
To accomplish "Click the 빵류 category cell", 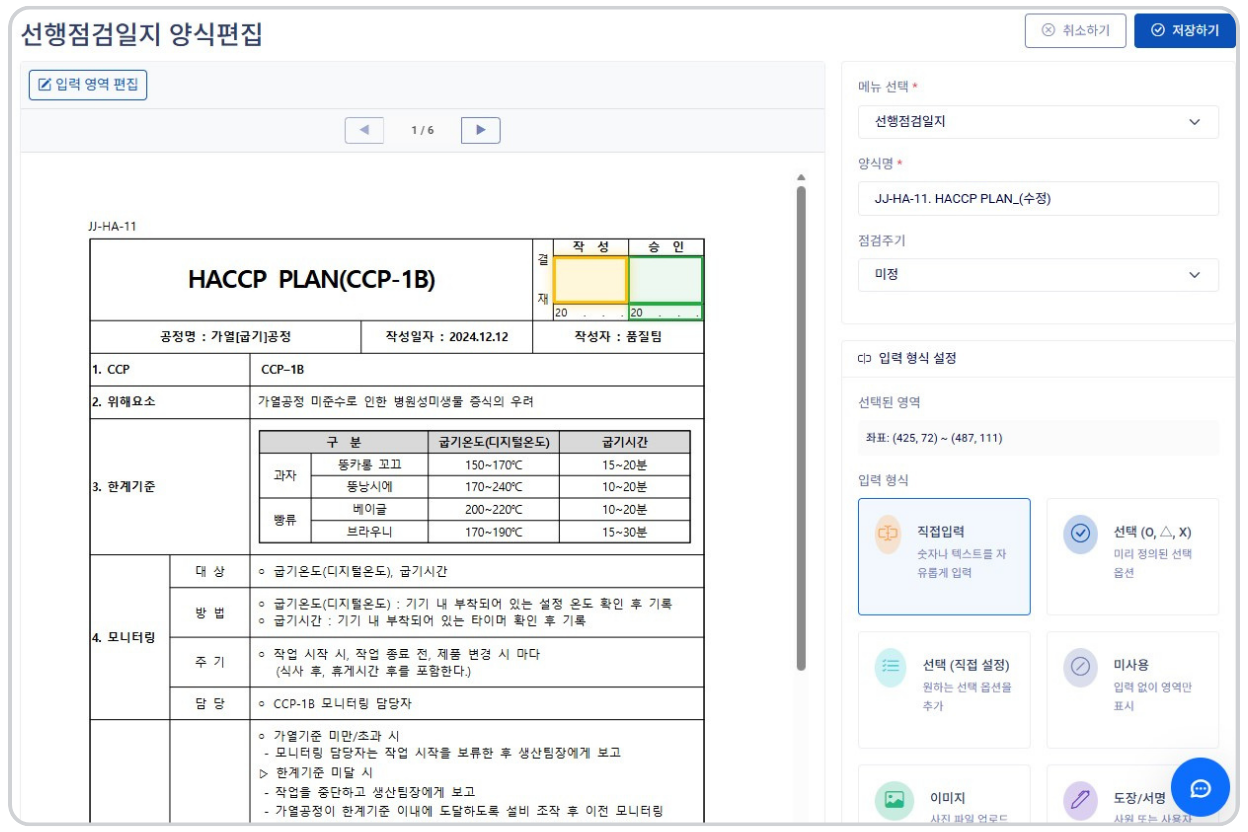I will 286,521.
